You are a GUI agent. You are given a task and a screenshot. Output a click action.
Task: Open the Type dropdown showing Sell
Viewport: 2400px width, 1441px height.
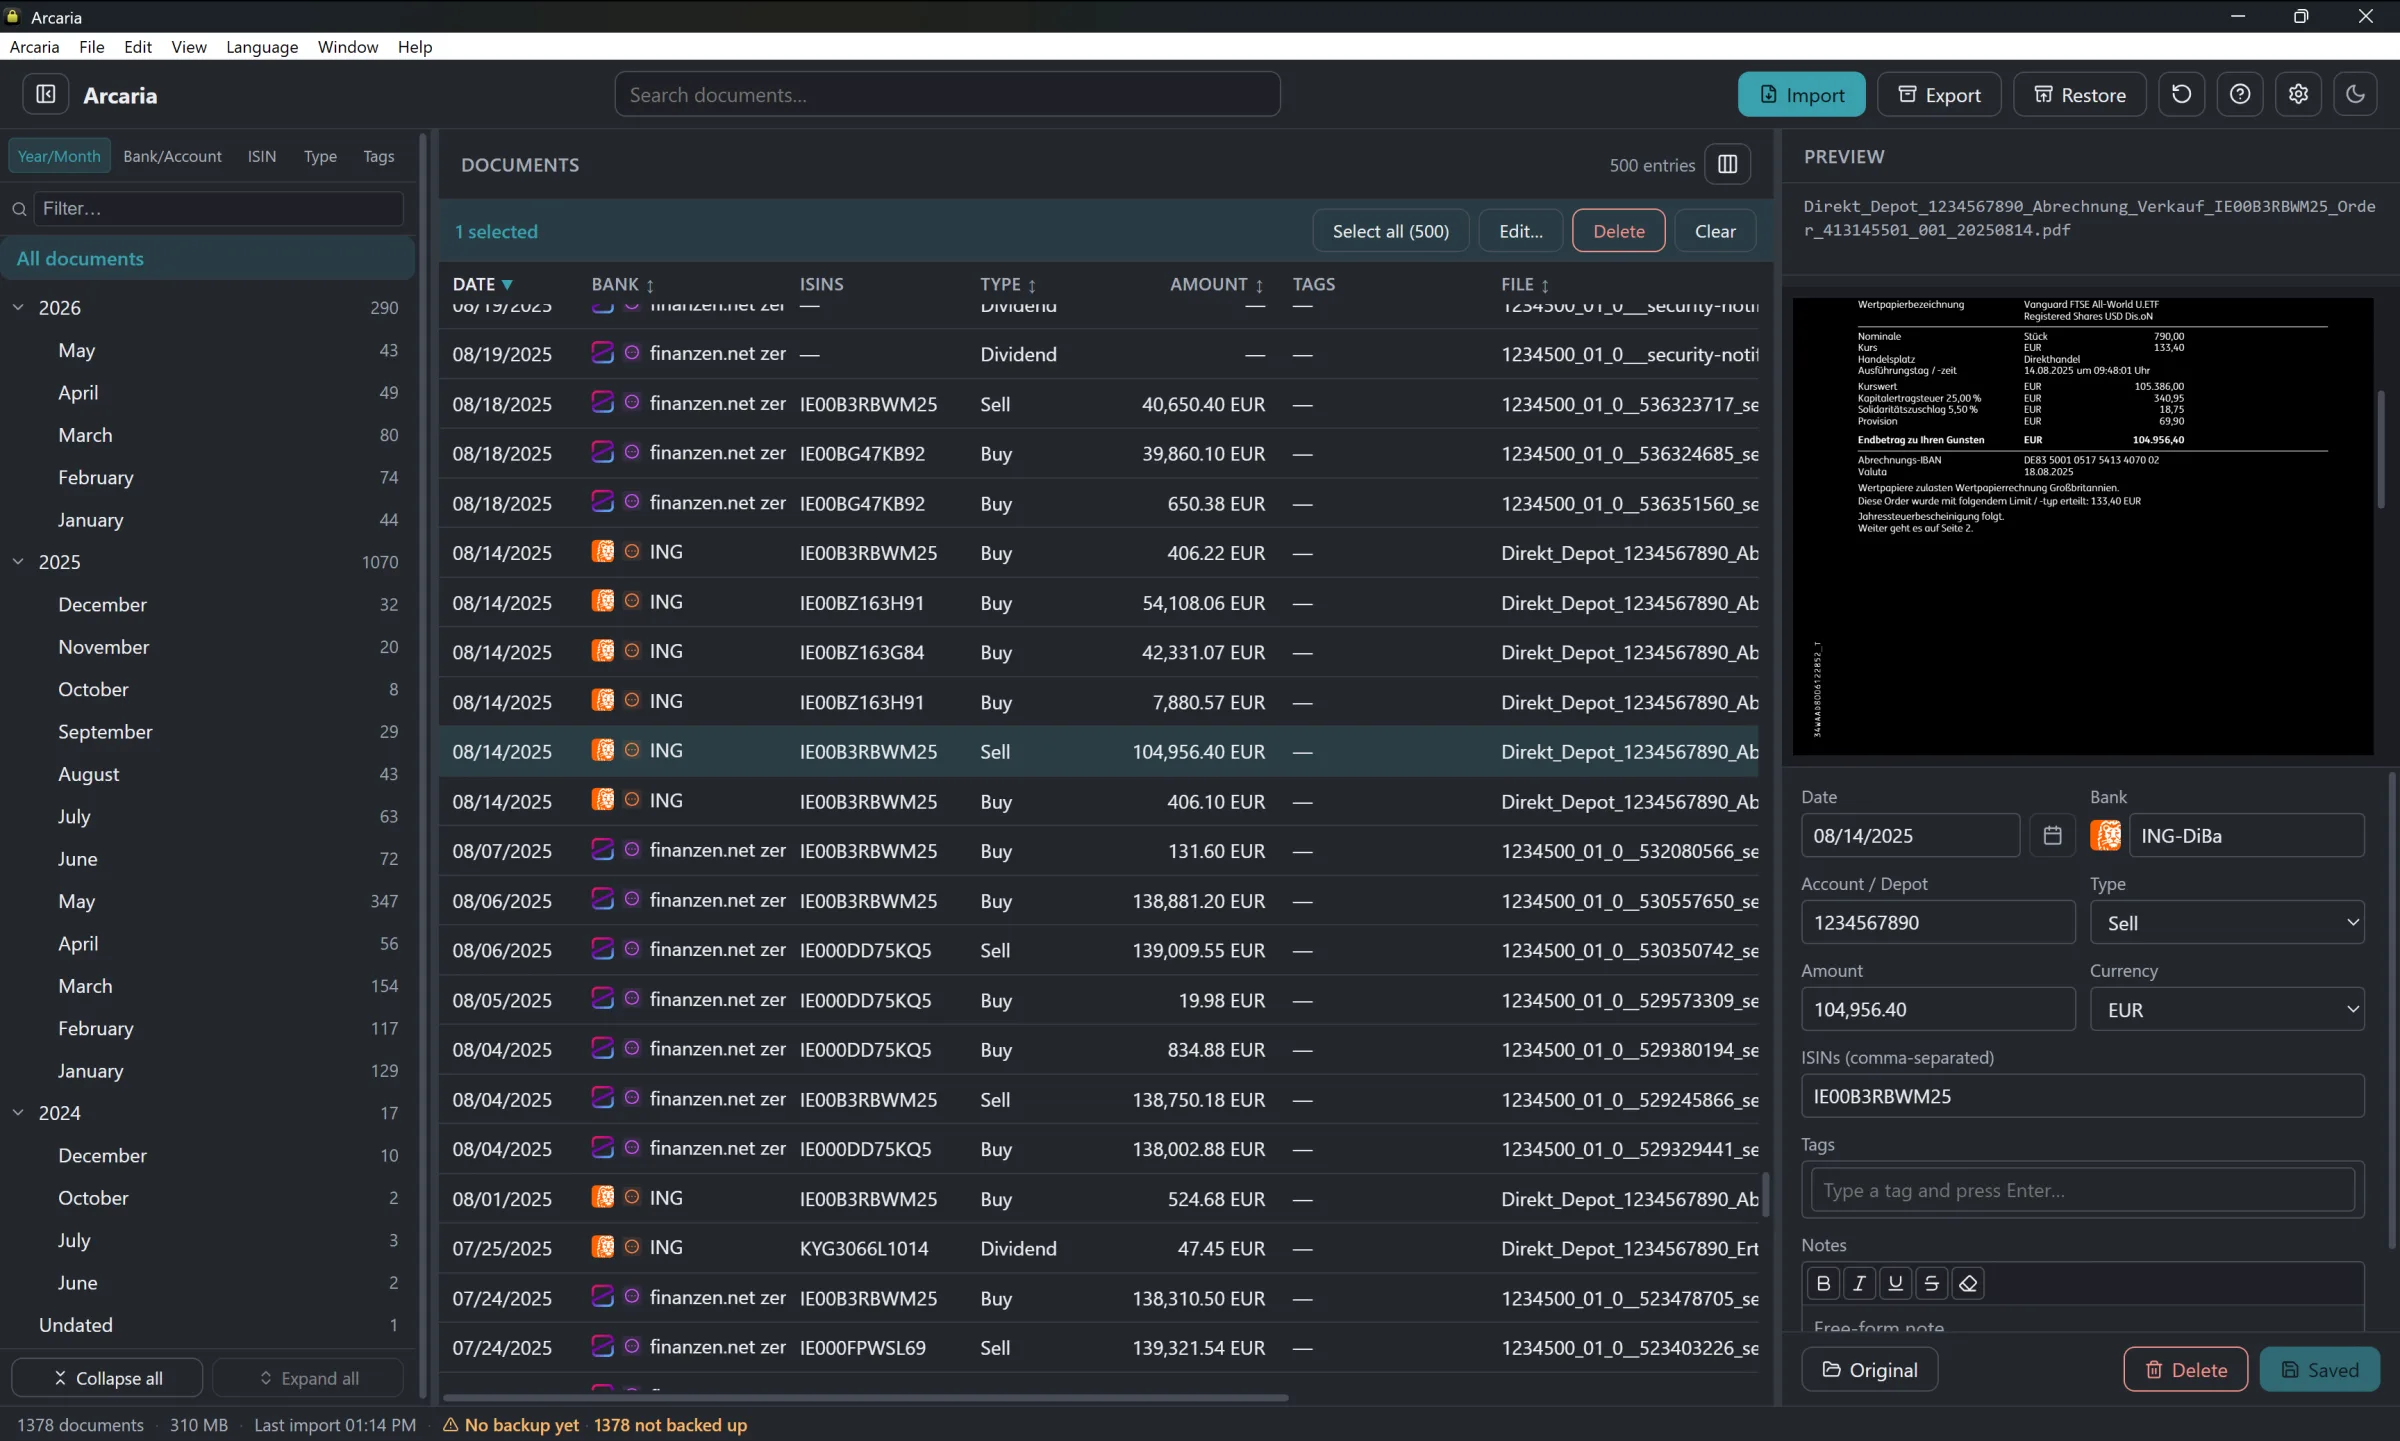click(2227, 923)
